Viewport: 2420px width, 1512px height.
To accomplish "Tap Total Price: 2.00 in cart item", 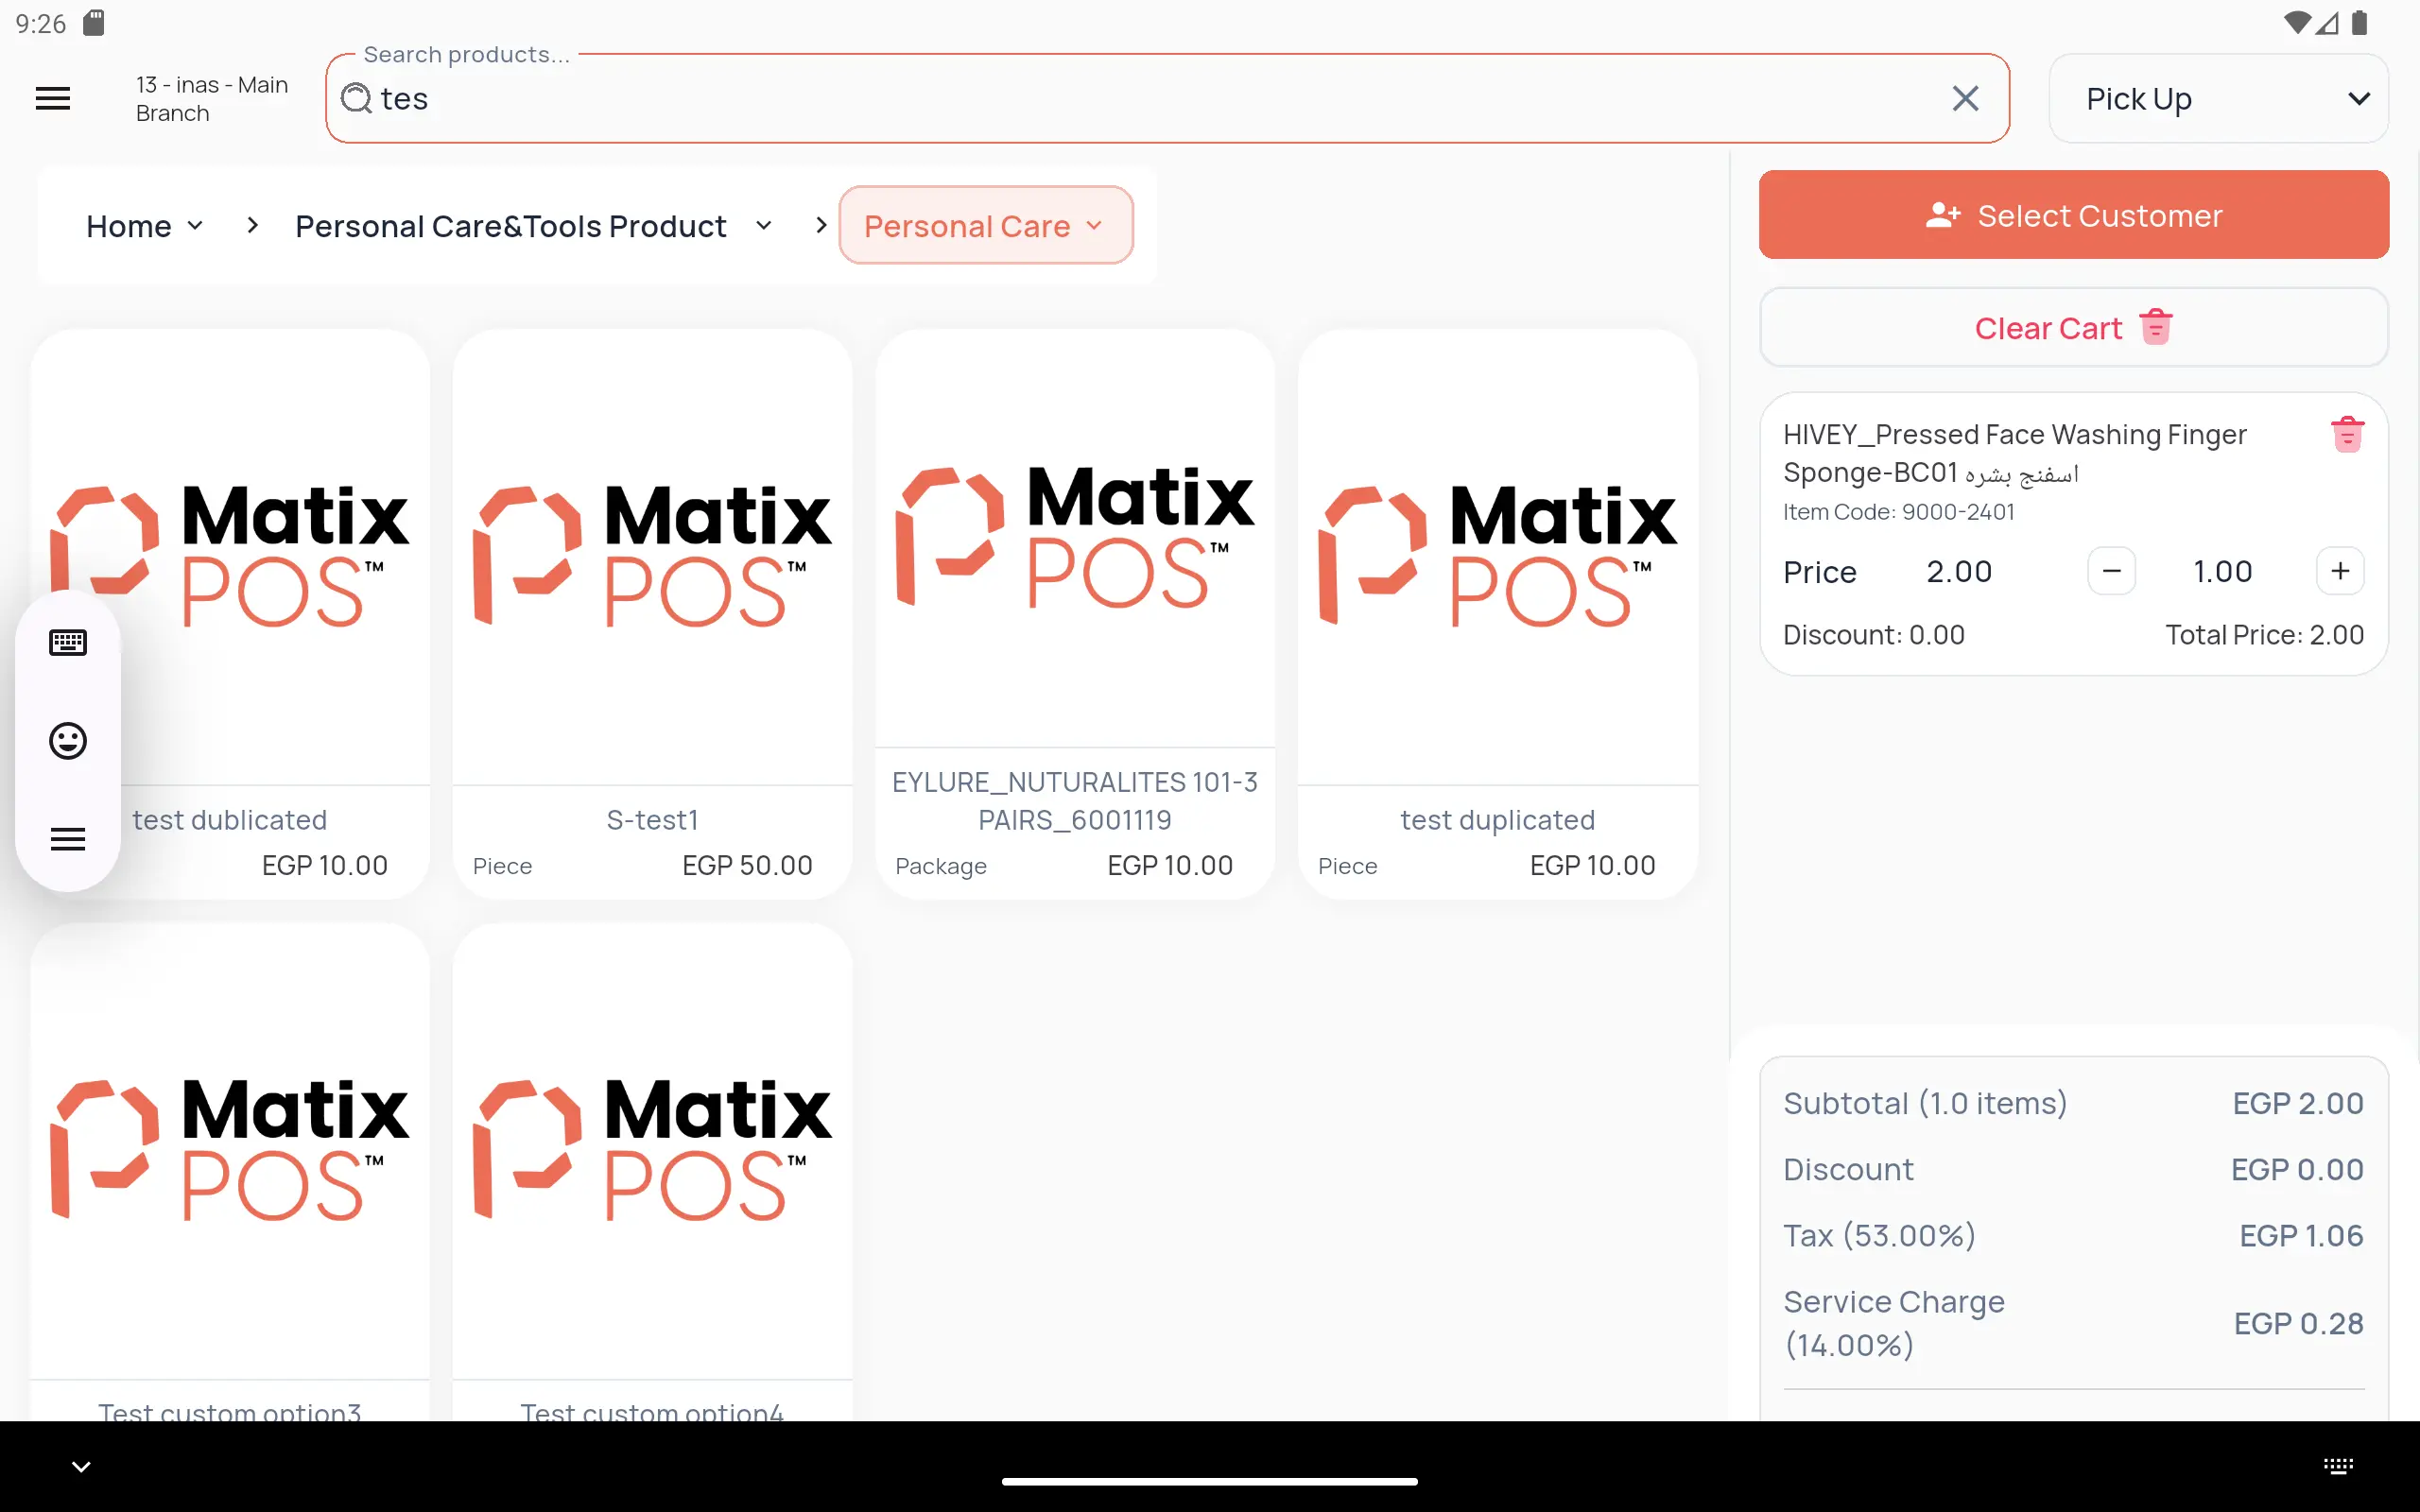I will tap(2264, 635).
